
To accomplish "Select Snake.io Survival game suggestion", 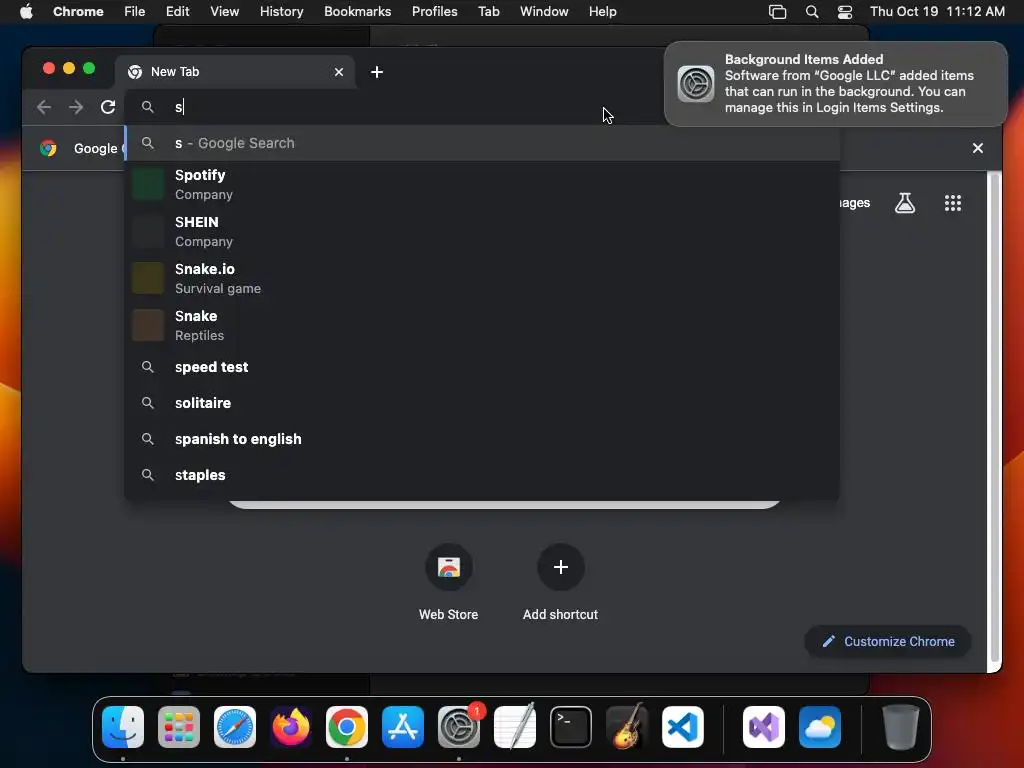I will point(482,278).
